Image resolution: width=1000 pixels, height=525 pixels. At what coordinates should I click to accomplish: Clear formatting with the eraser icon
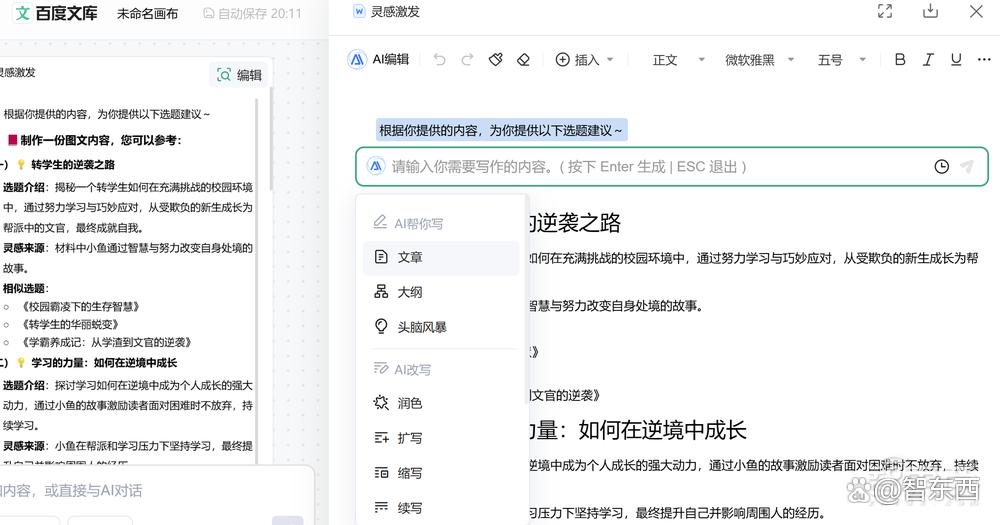(524, 59)
